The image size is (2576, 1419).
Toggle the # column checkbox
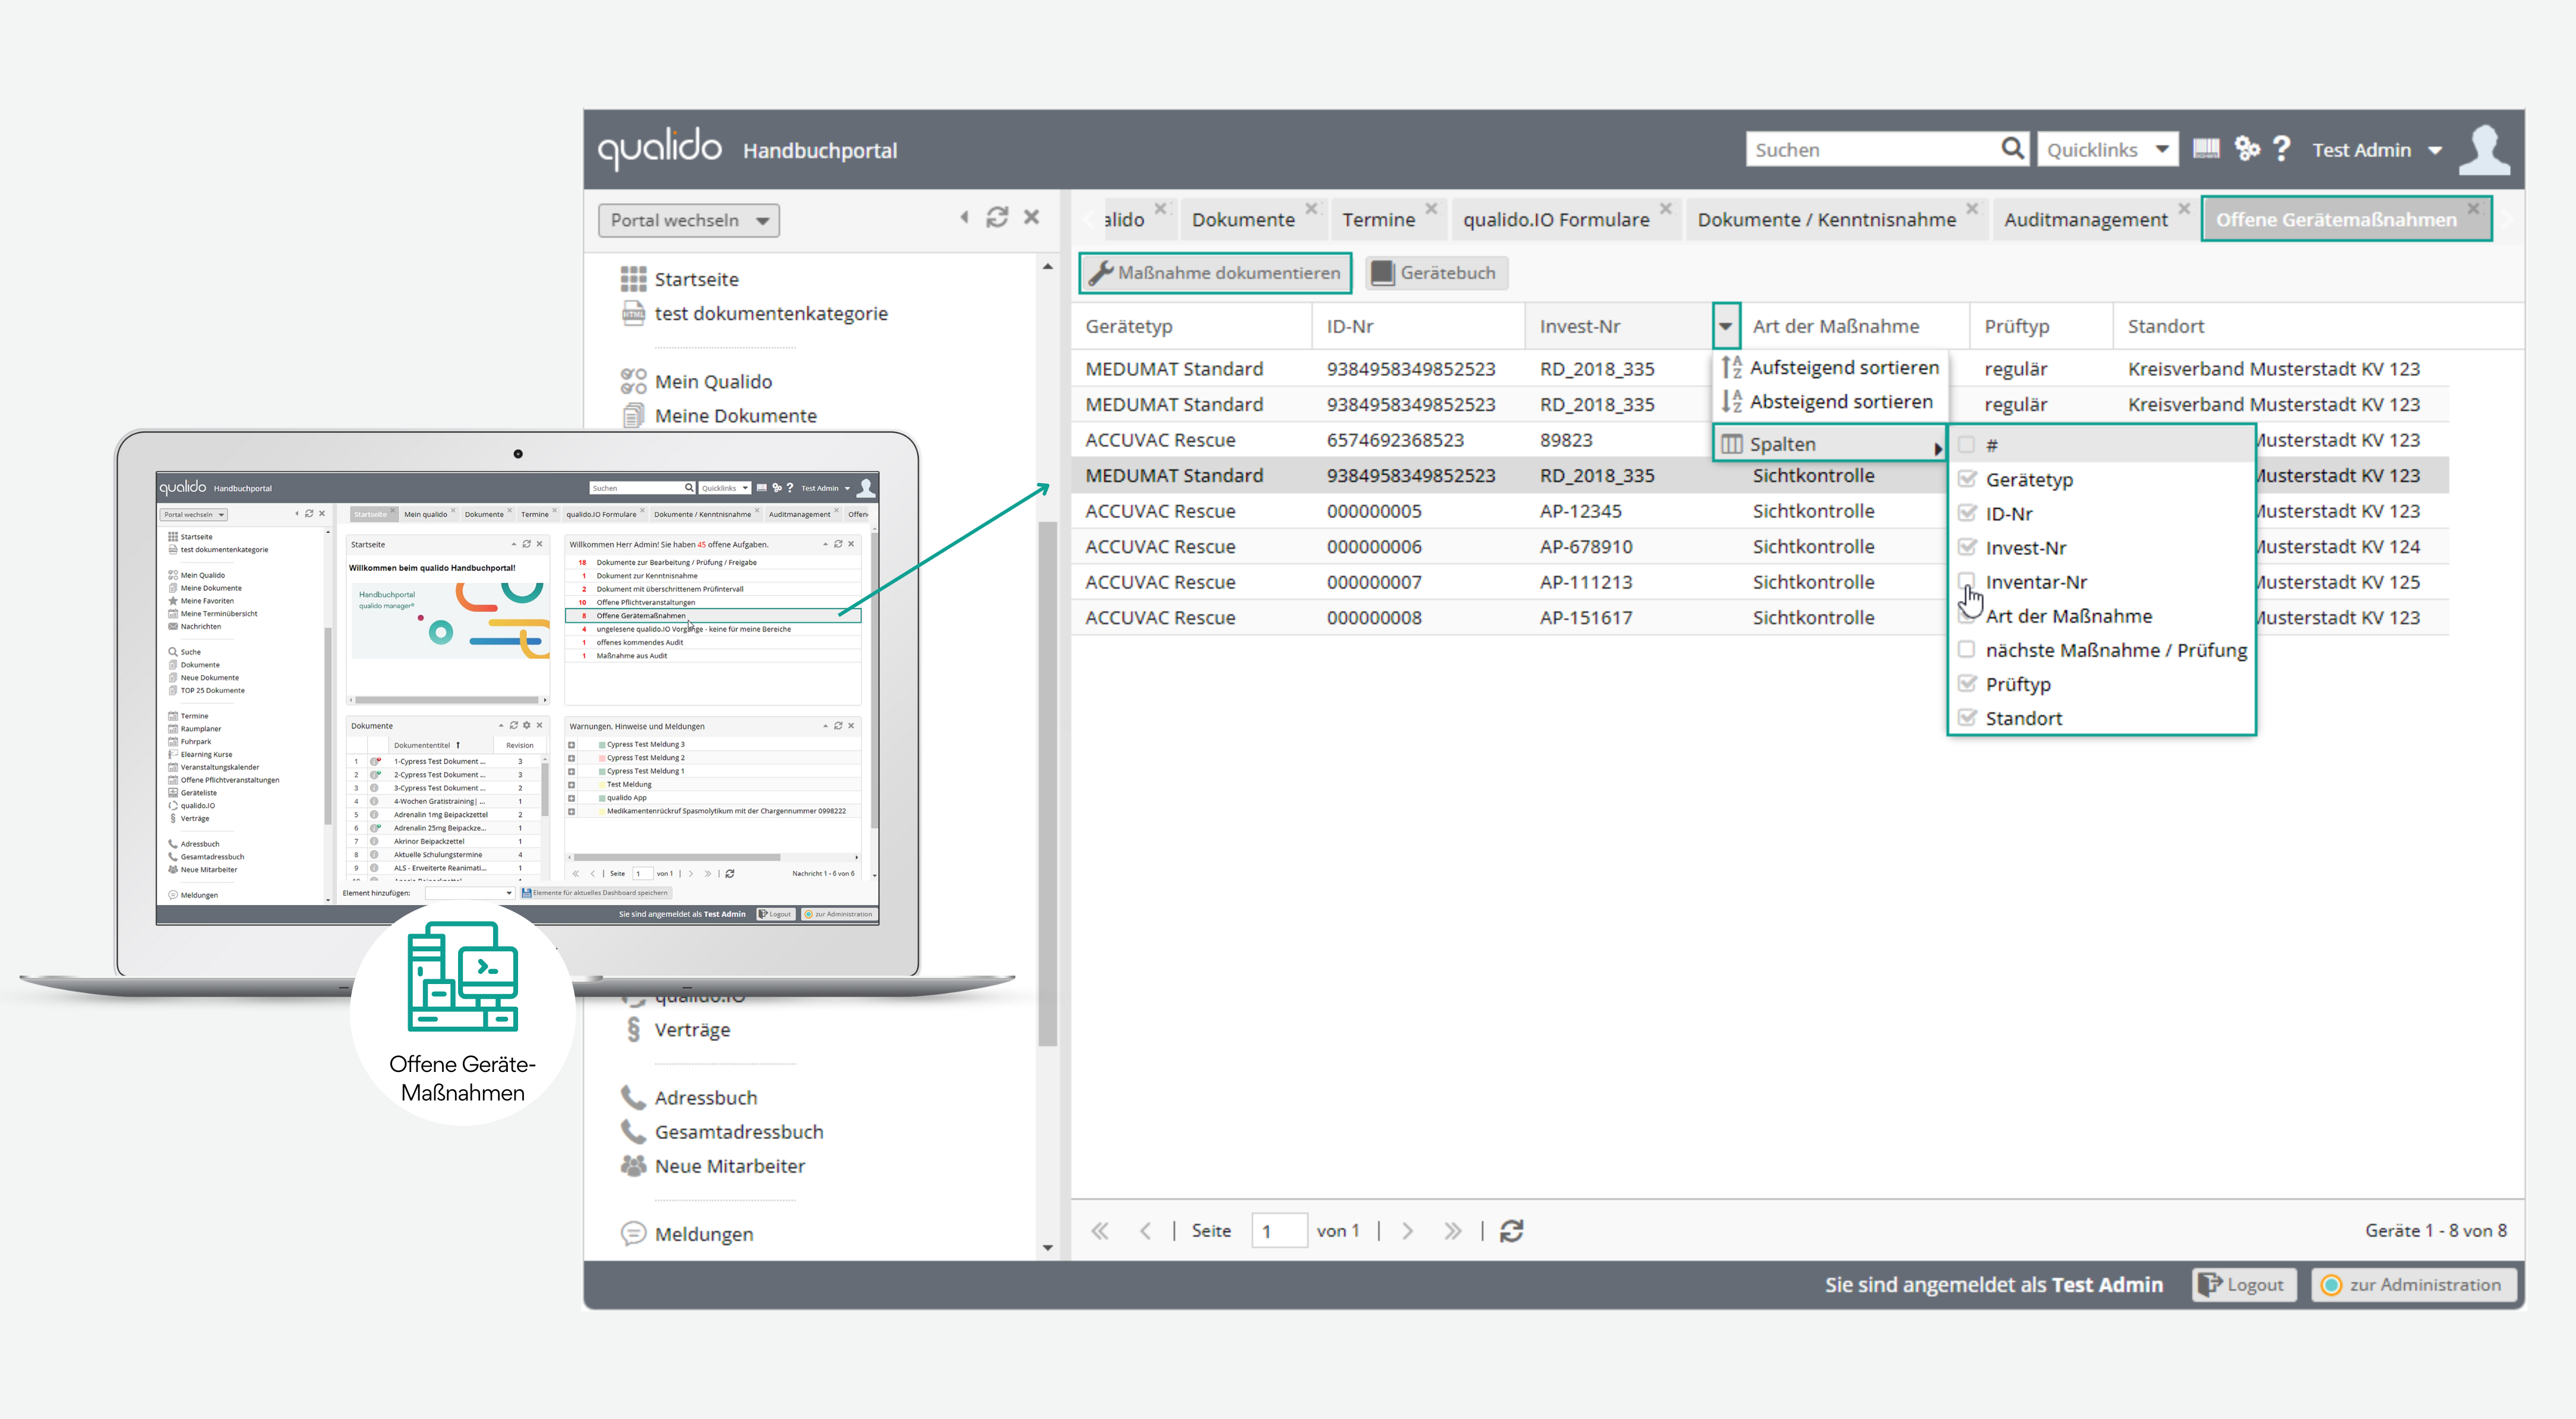[x=1966, y=444]
